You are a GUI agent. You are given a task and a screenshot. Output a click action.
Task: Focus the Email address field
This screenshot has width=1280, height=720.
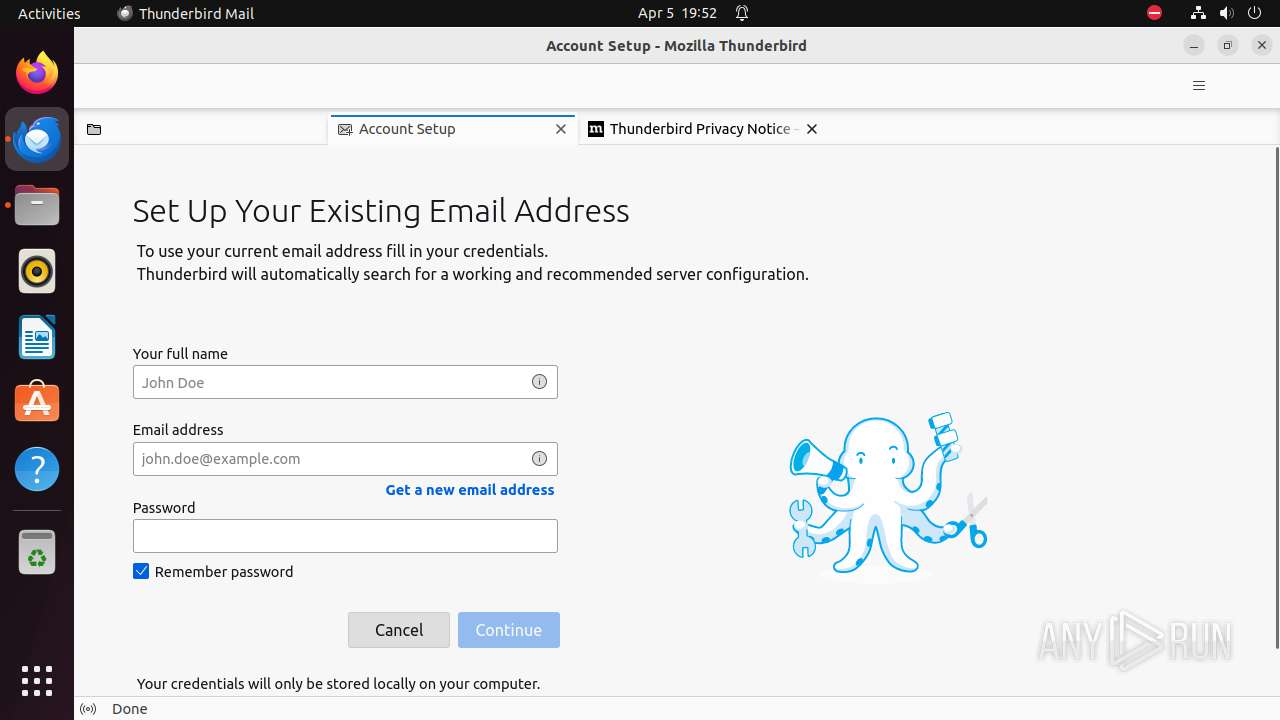(x=345, y=459)
